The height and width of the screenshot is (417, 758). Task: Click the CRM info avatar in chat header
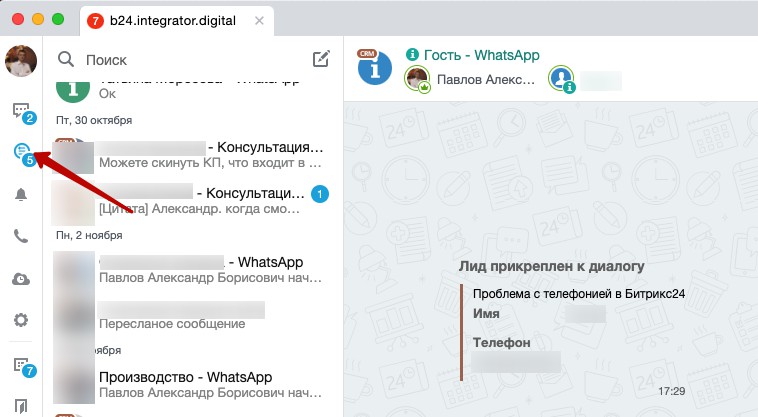pos(374,68)
